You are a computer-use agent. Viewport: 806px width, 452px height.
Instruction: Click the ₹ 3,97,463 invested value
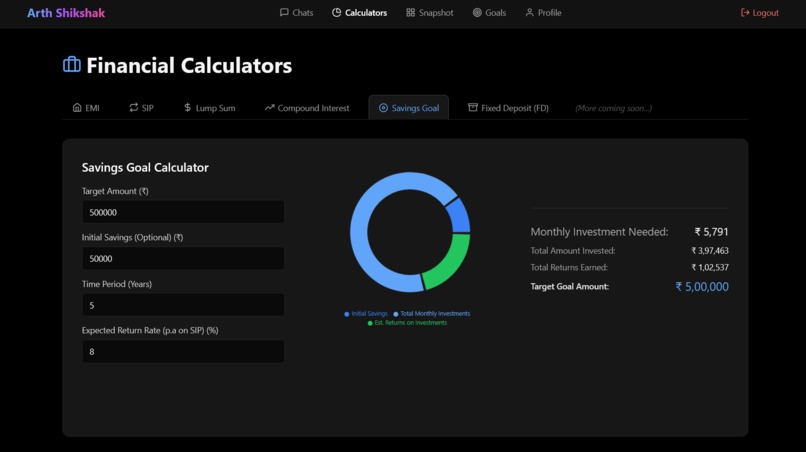pos(710,251)
